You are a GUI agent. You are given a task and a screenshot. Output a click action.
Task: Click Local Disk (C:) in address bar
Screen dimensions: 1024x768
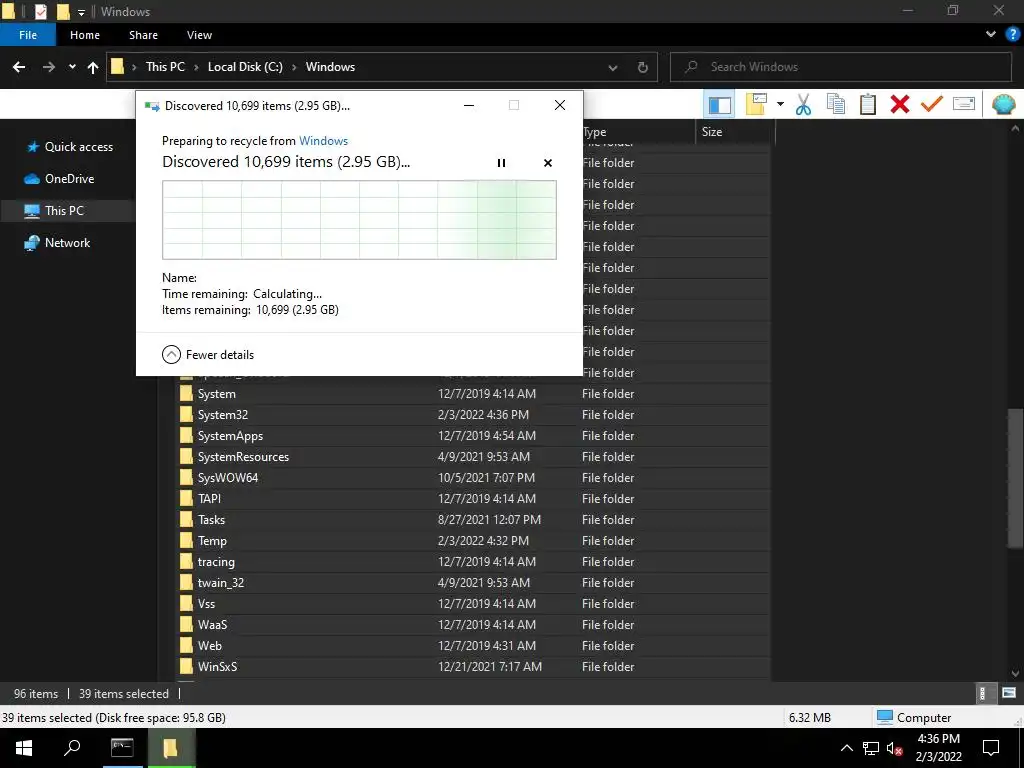point(245,67)
